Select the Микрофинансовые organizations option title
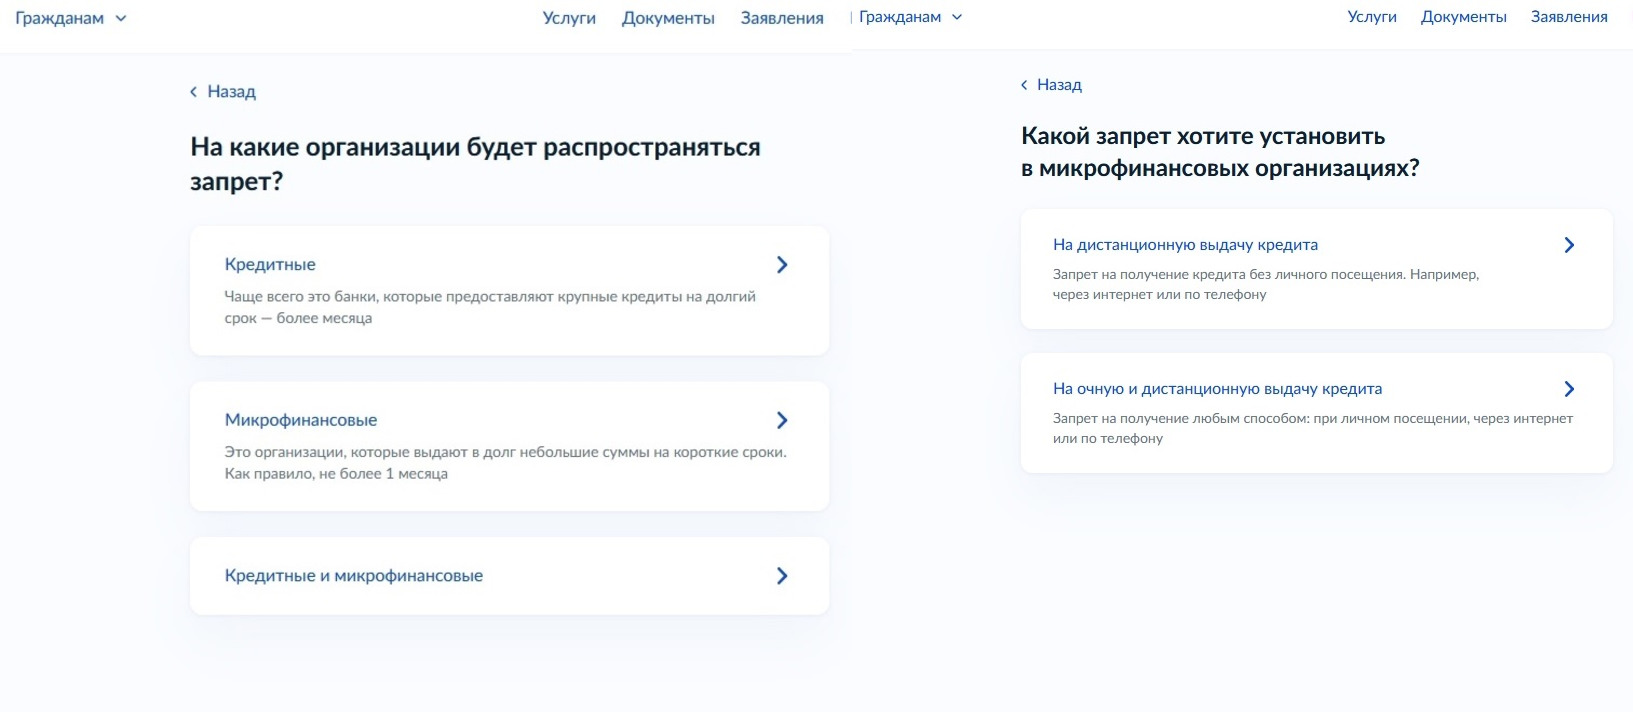Image resolution: width=1633 pixels, height=712 pixels. coord(301,420)
